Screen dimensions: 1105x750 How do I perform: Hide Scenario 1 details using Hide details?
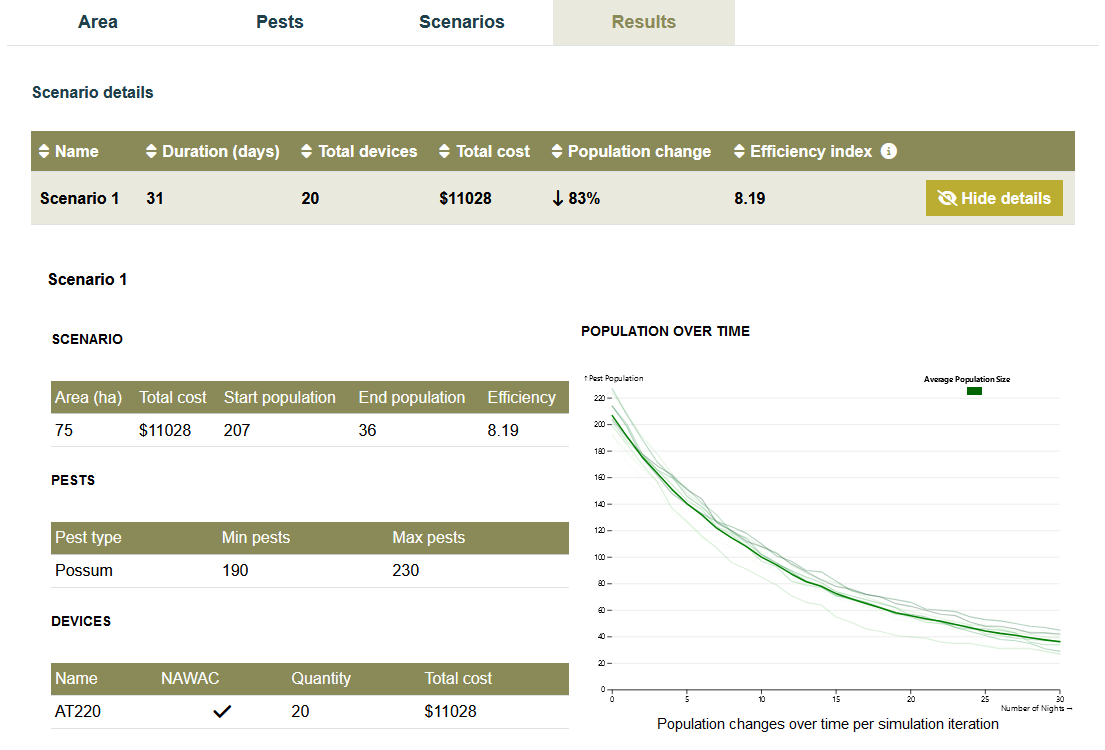point(994,198)
